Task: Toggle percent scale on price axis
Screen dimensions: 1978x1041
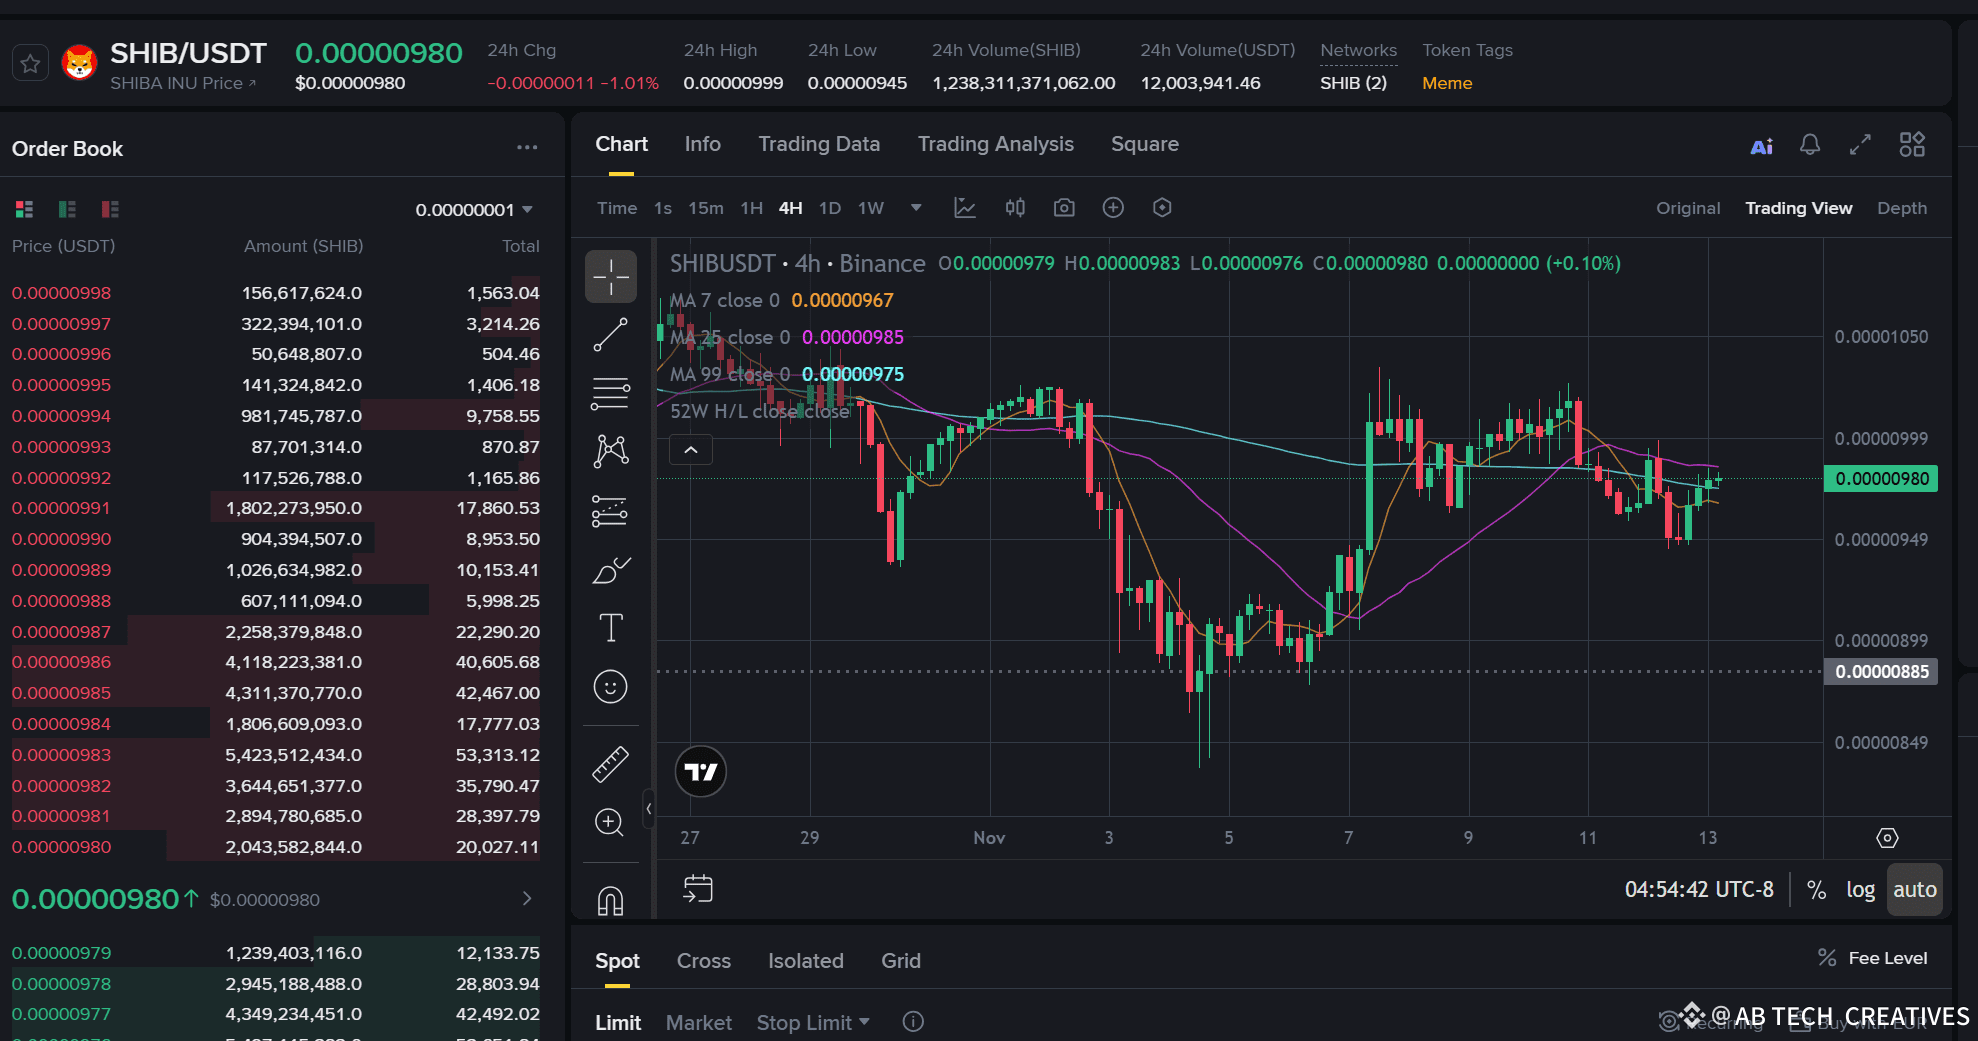Action: 1816,890
